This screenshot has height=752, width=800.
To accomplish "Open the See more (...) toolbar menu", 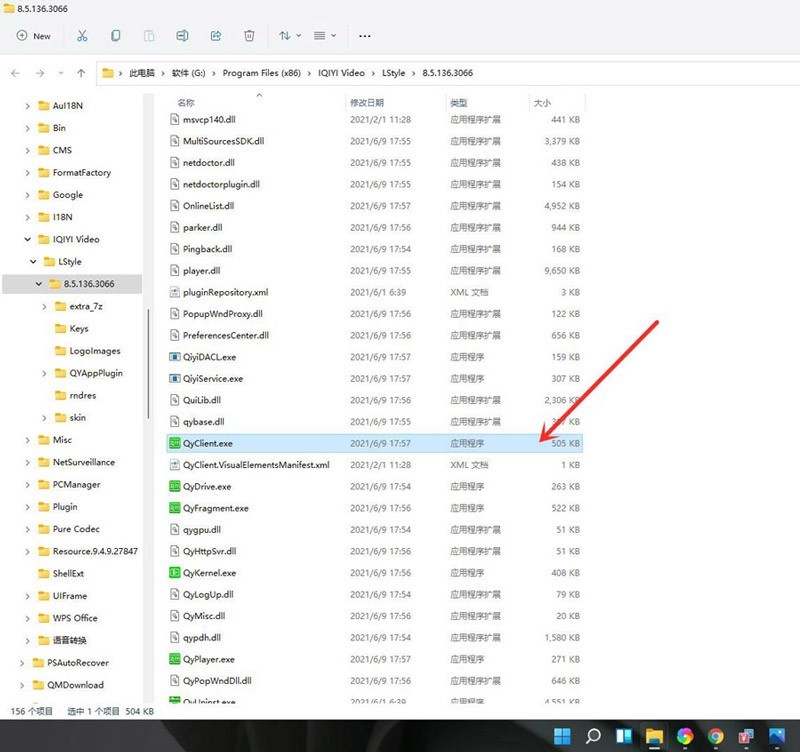I will coord(364,36).
